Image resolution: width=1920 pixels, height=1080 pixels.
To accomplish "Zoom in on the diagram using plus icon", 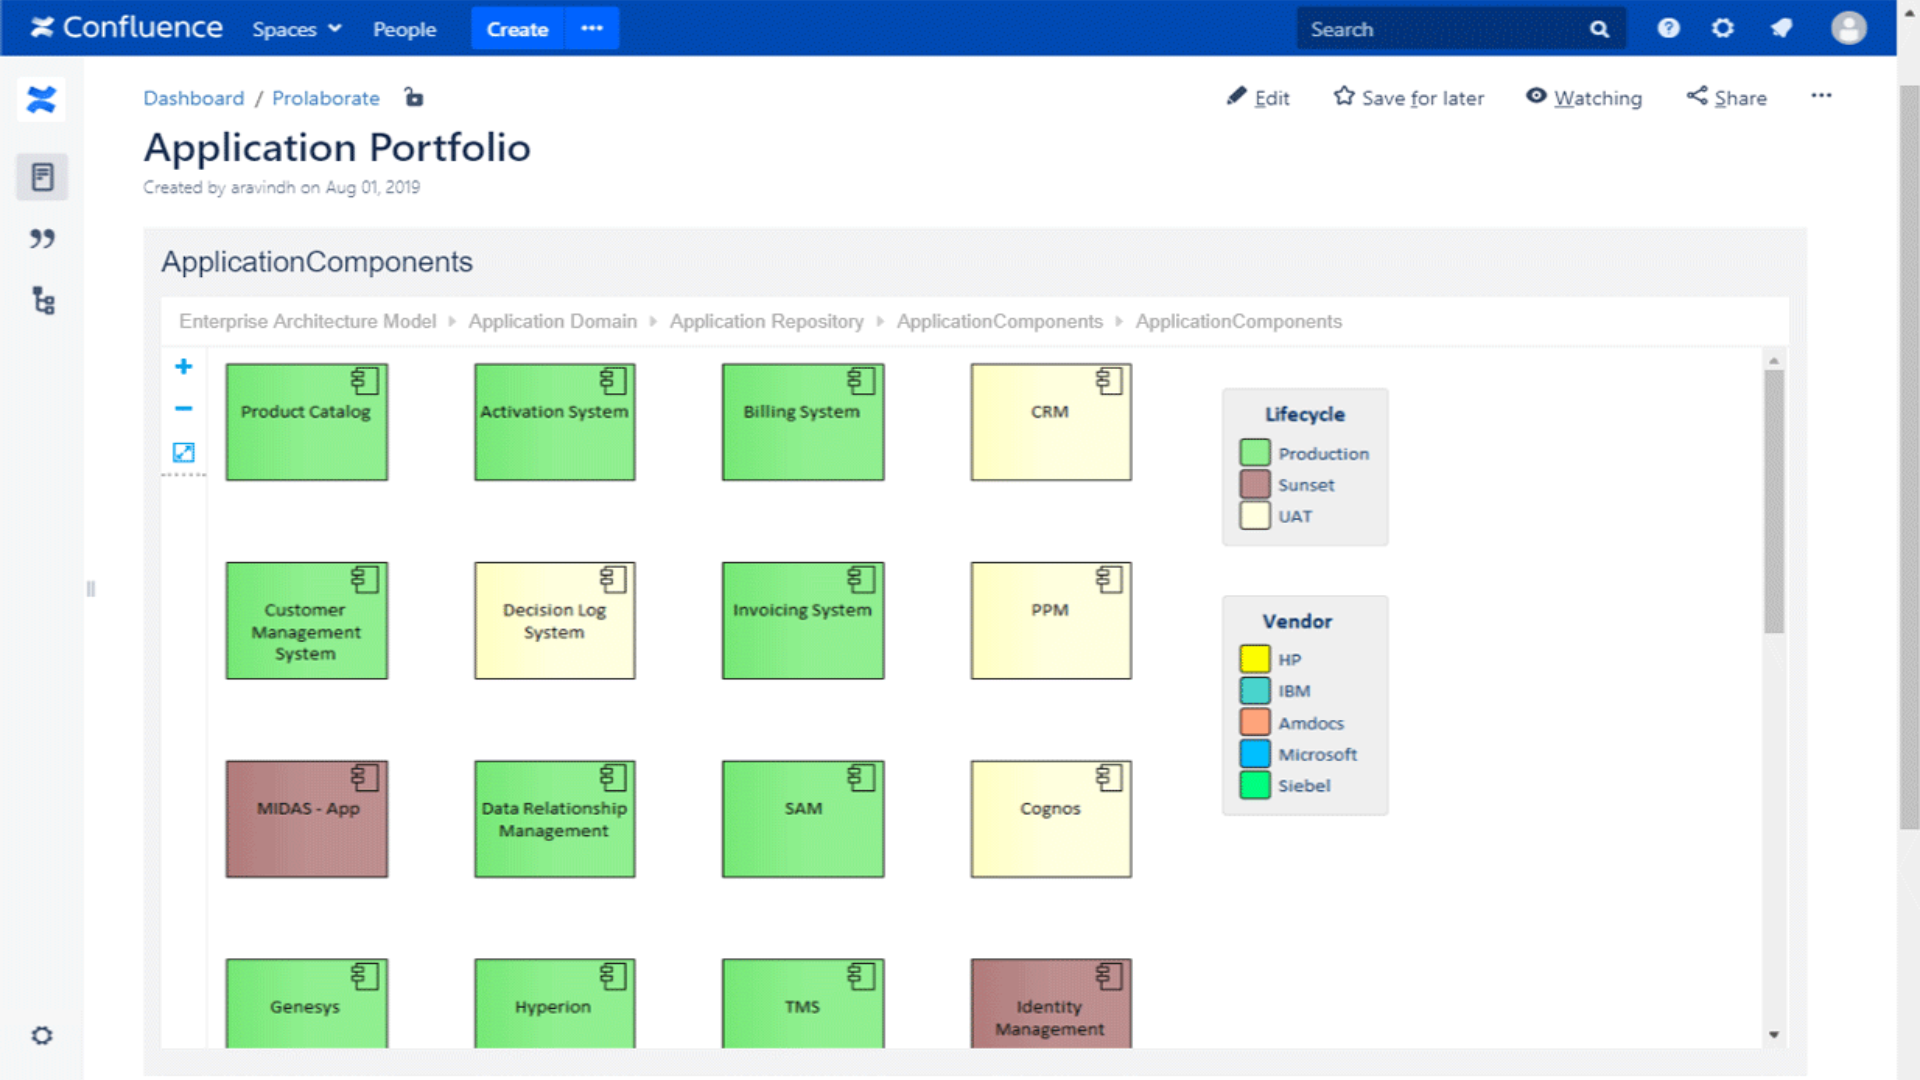I will click(x=183, y=367).
